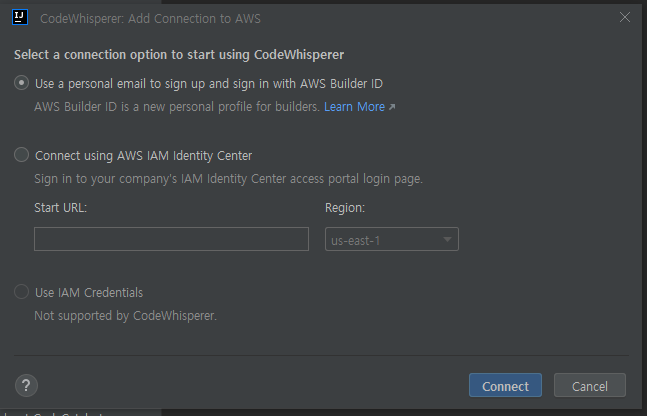This screenshot has width=647, height=416.
Task: Click 'Not supported by CodeWhisperer.' text
Action: point(125,316)
